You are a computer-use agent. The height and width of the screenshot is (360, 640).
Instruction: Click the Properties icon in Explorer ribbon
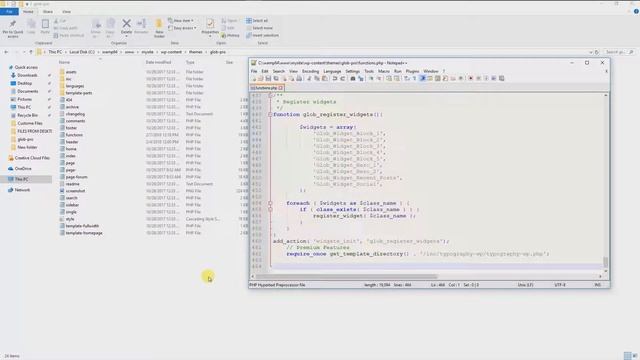[x=210, y=24]
